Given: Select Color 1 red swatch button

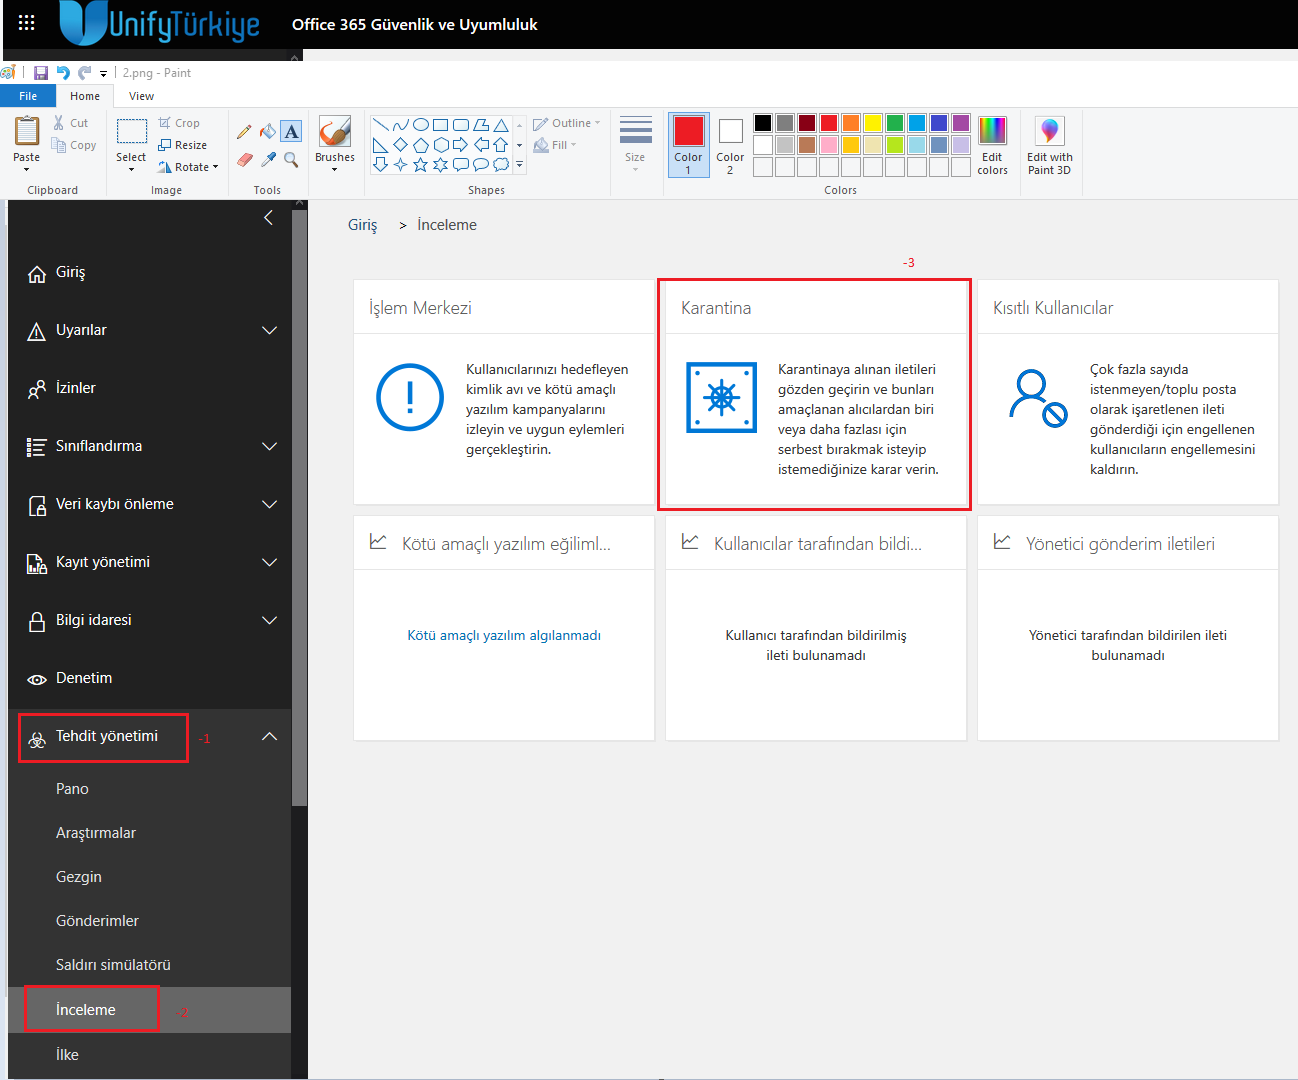Looking at the screenshot, I should (x=688, y=144).
